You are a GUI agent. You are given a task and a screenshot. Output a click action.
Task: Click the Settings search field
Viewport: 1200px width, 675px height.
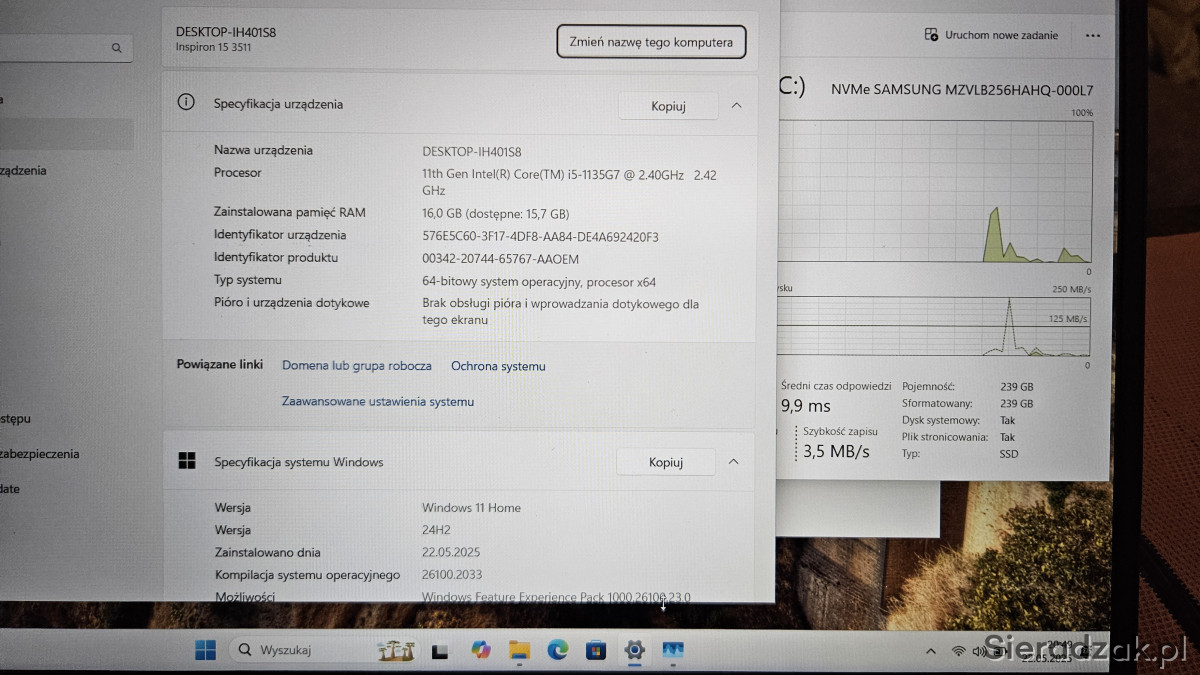(x=66, y=48)
